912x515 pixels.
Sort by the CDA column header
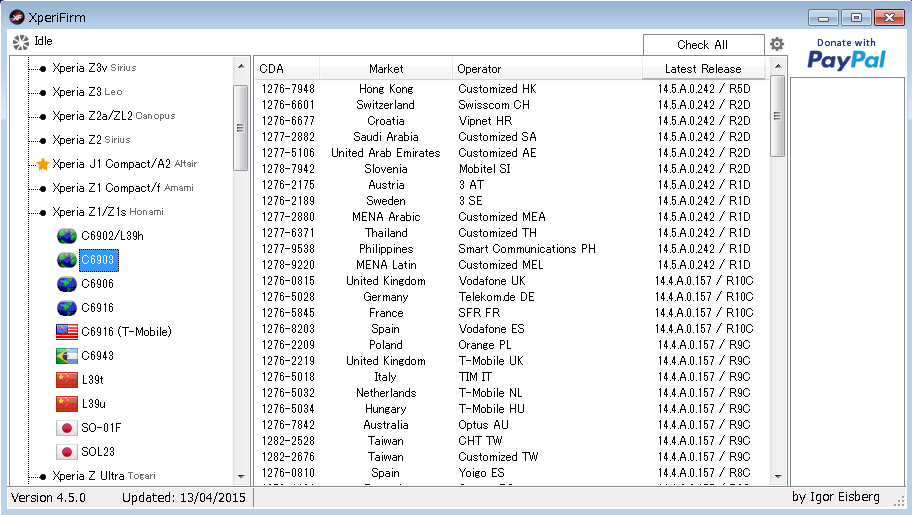(x=287, y=69)
